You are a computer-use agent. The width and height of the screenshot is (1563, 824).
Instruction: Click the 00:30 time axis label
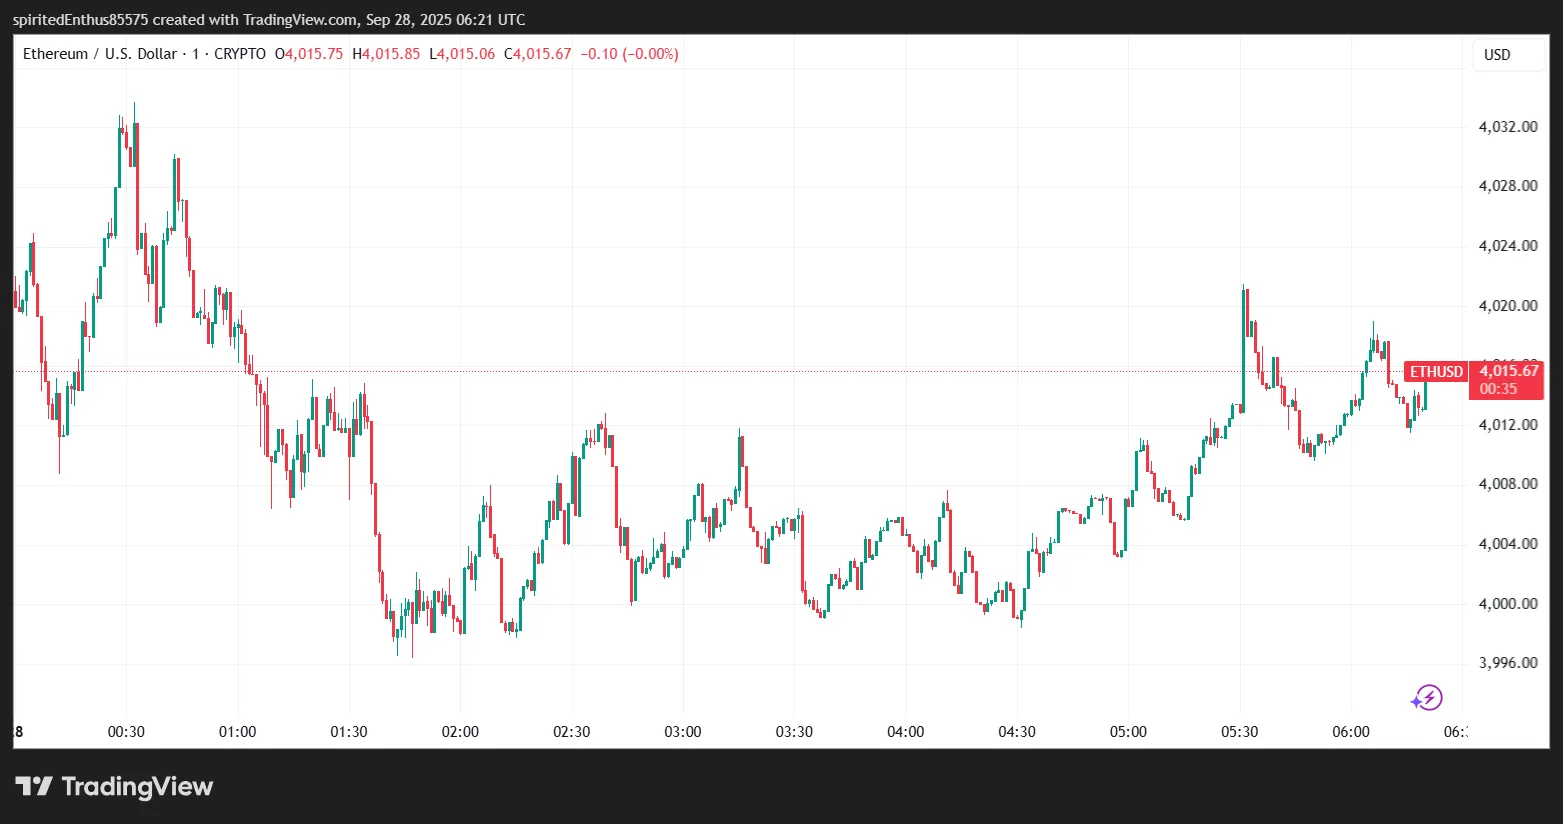click(x=126, y=732)
